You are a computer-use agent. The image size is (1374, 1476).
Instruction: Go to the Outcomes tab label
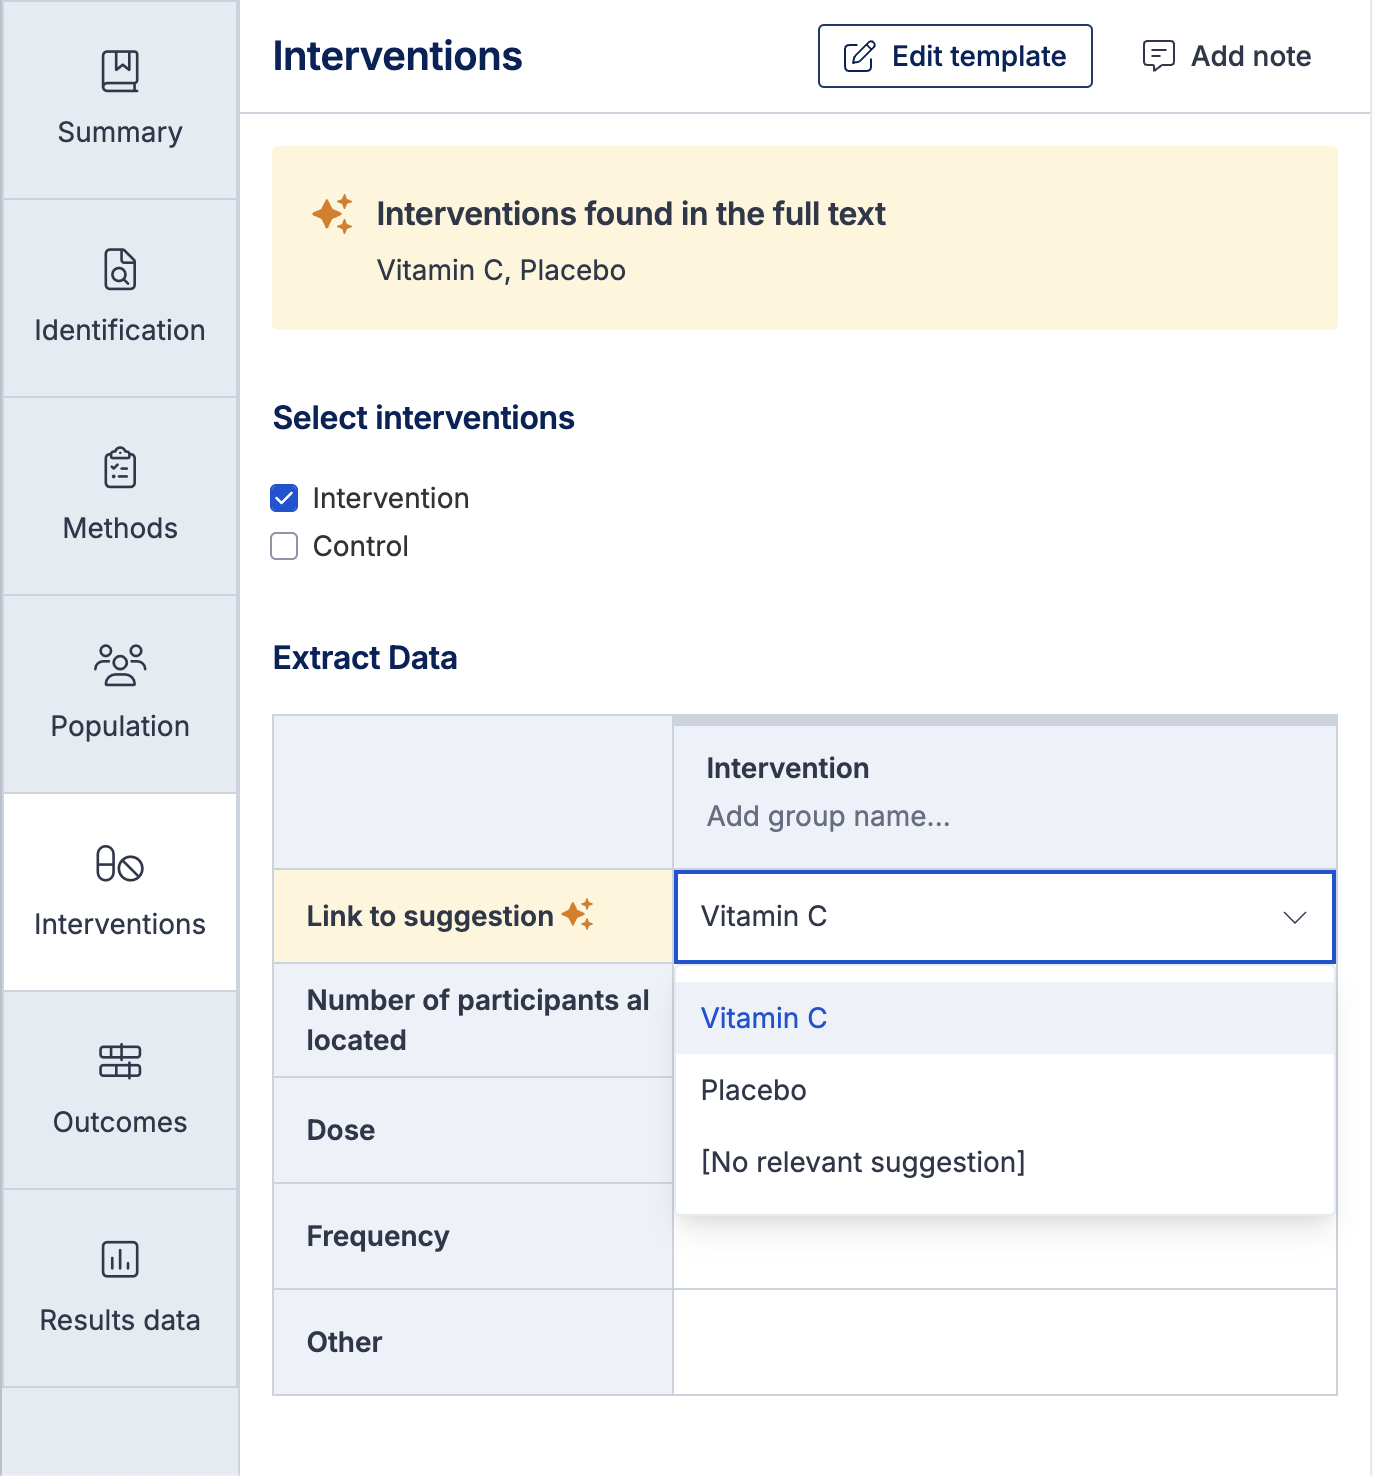click(120, 1122)
